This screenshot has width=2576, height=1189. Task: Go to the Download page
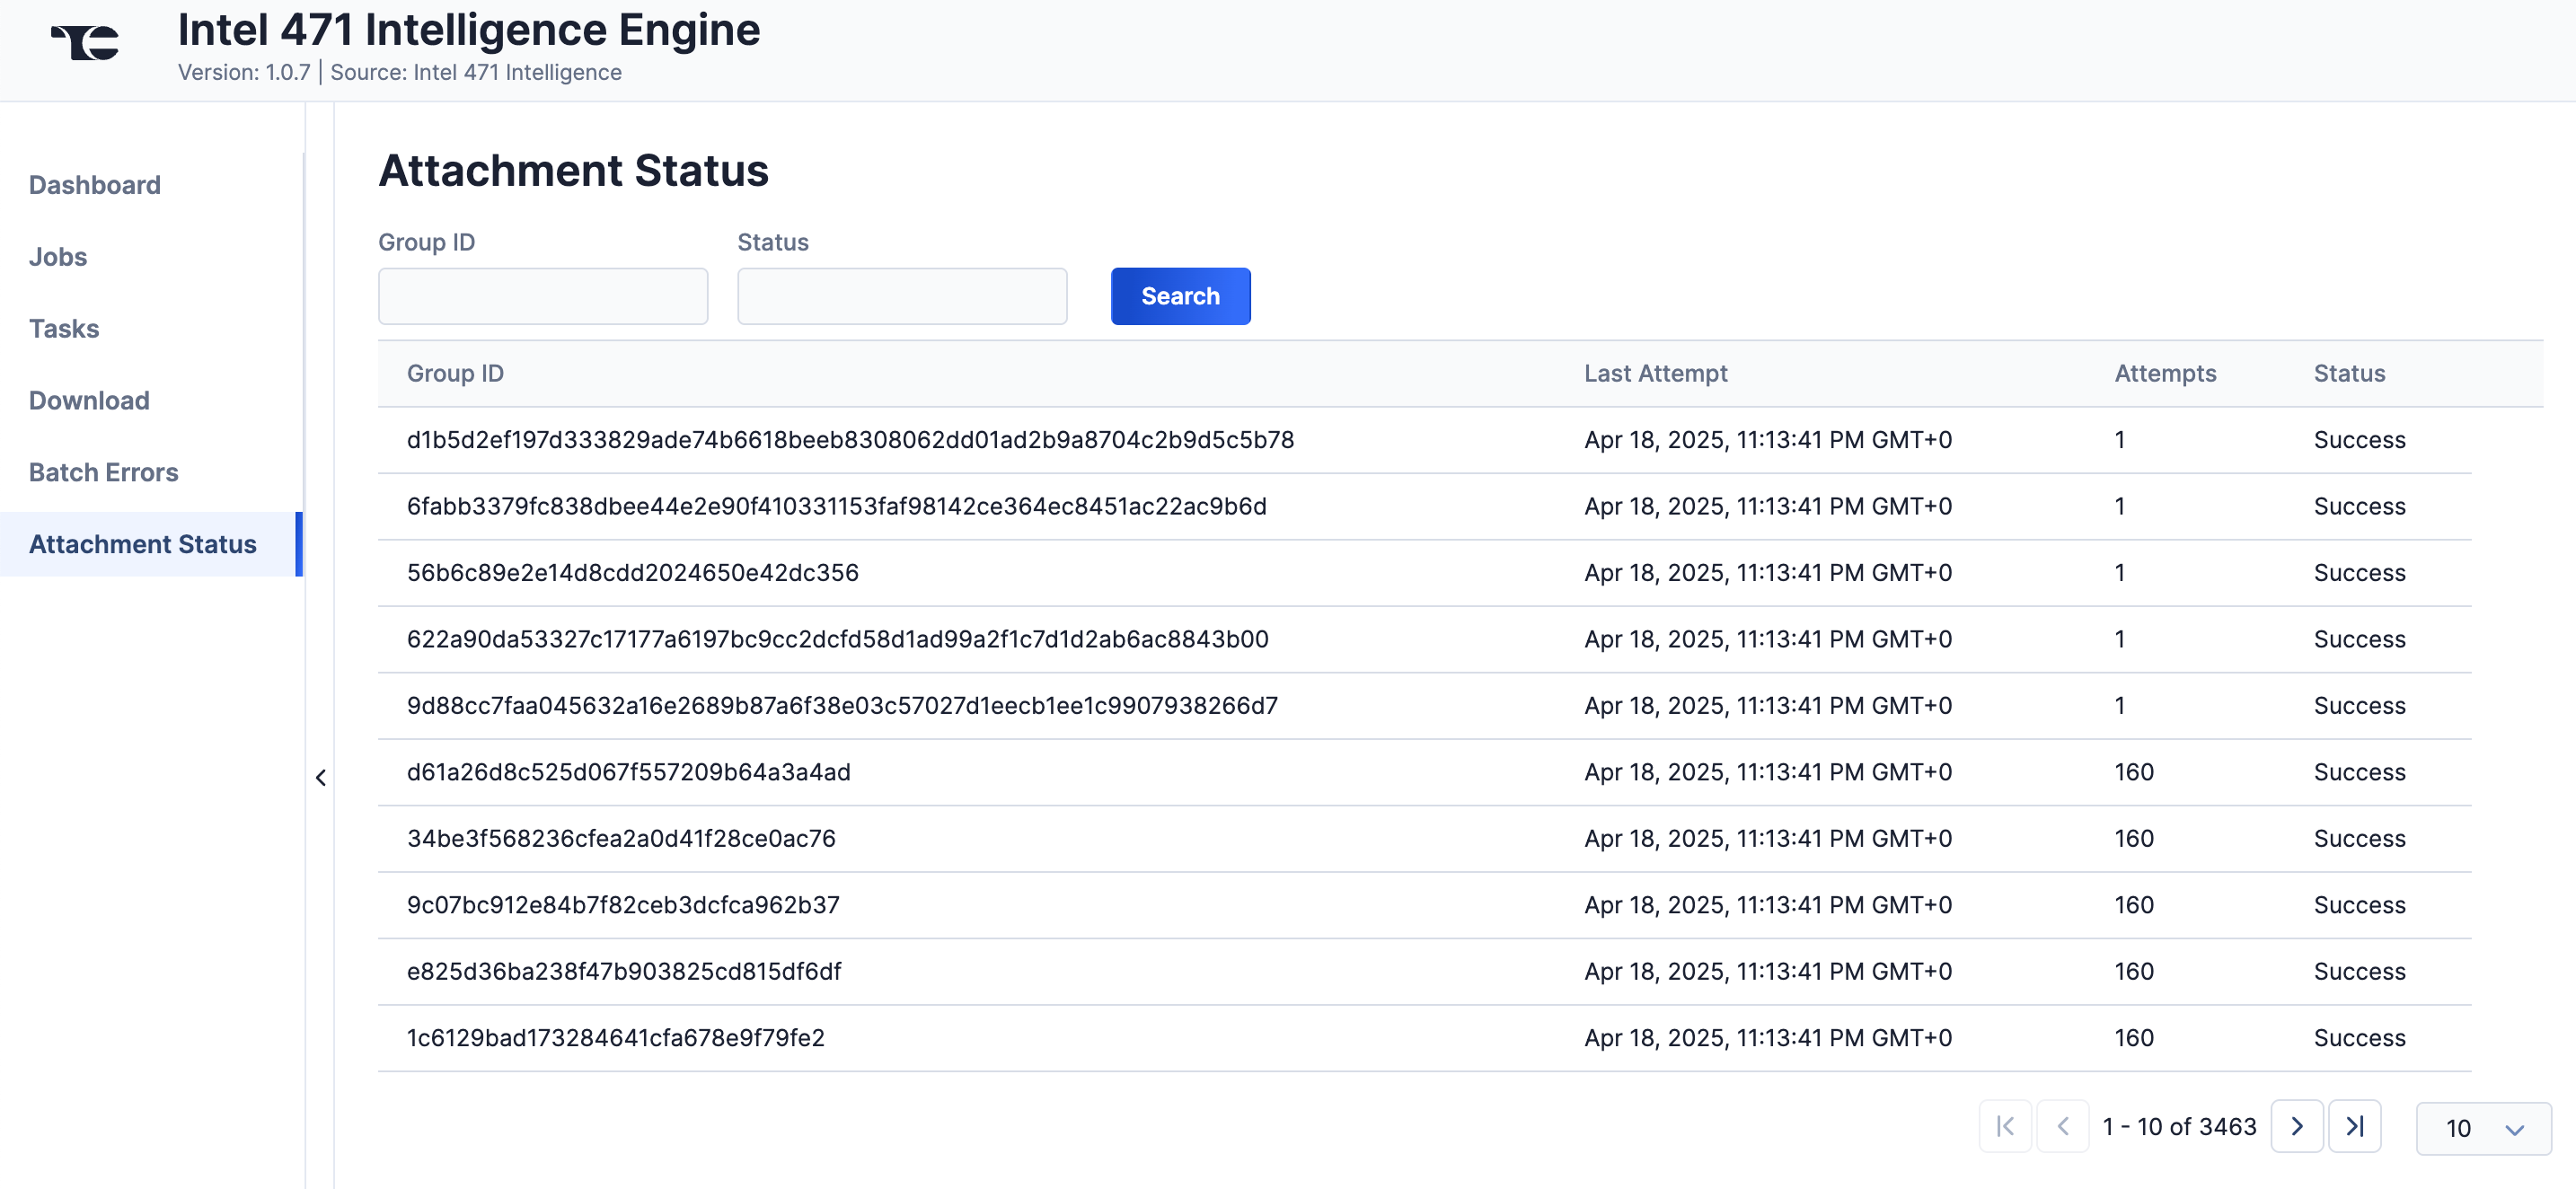tap(89, 401)
